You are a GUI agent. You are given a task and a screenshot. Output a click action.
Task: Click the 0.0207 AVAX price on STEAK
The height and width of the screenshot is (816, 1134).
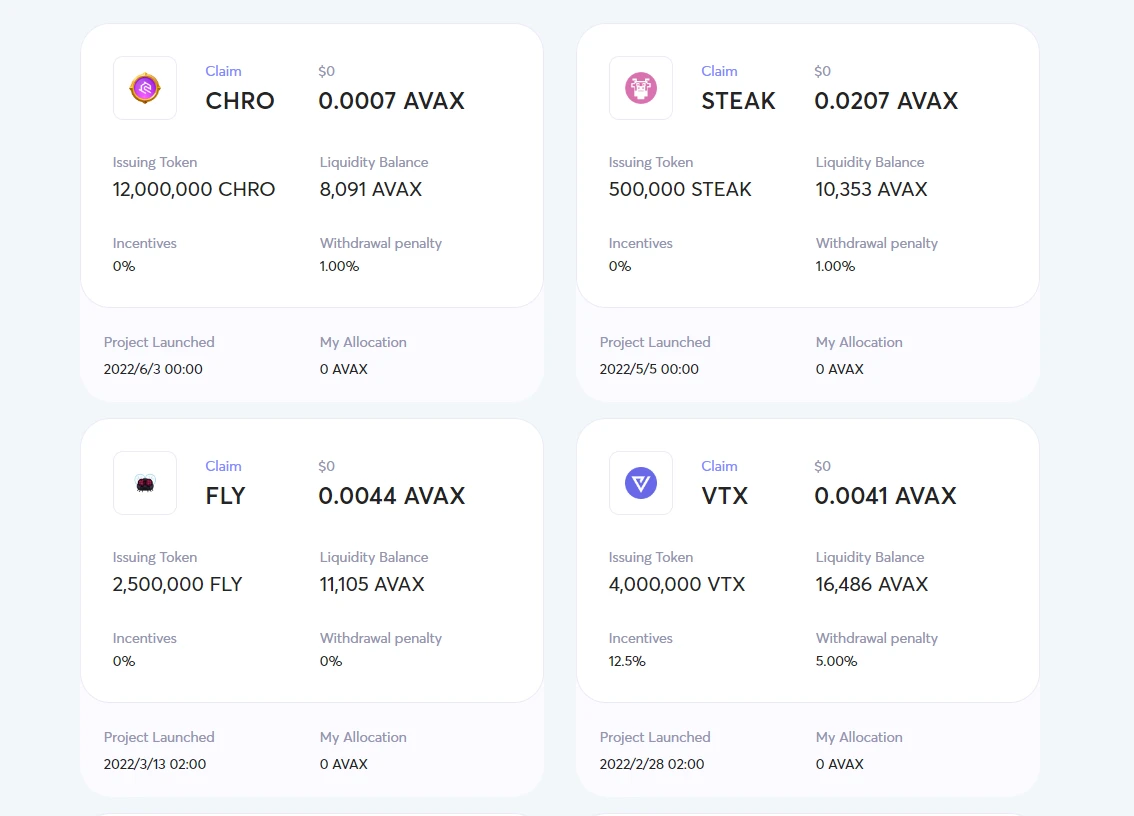886,101
